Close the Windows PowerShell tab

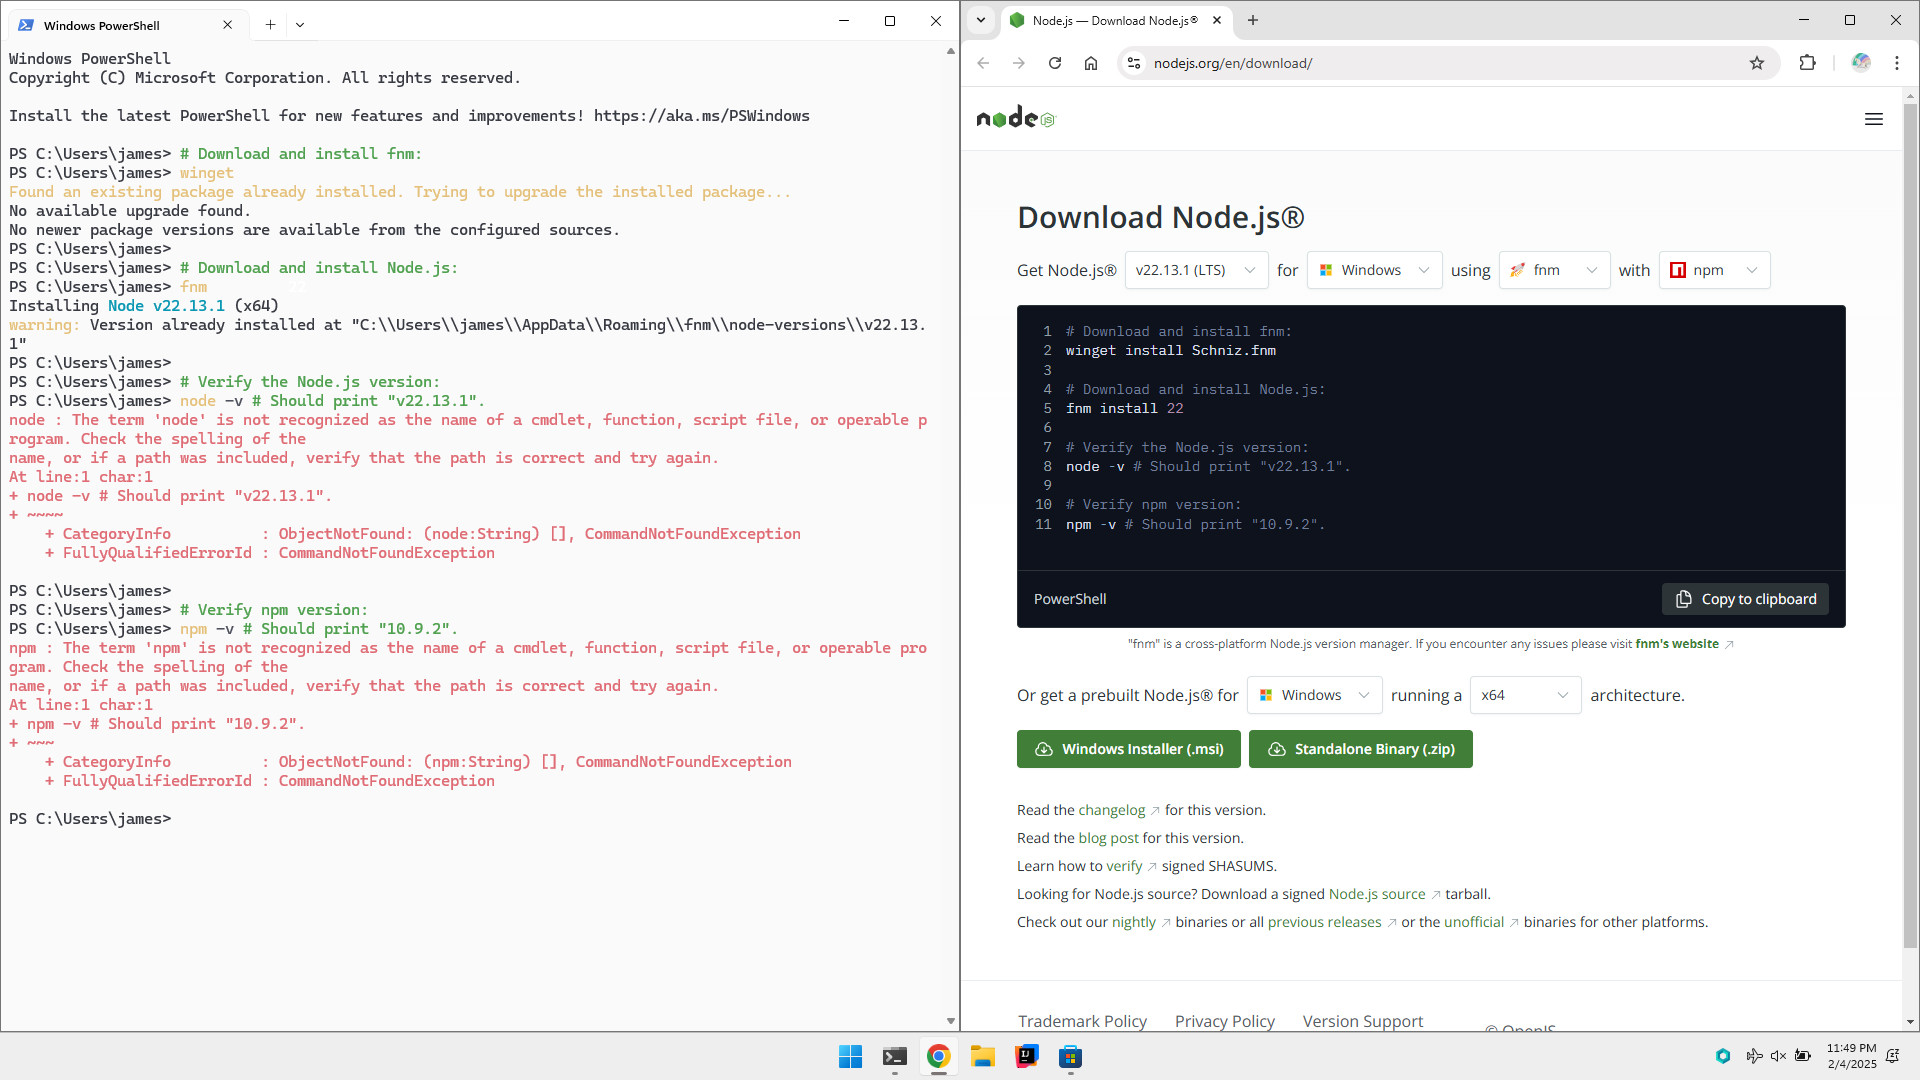(228, 25)
